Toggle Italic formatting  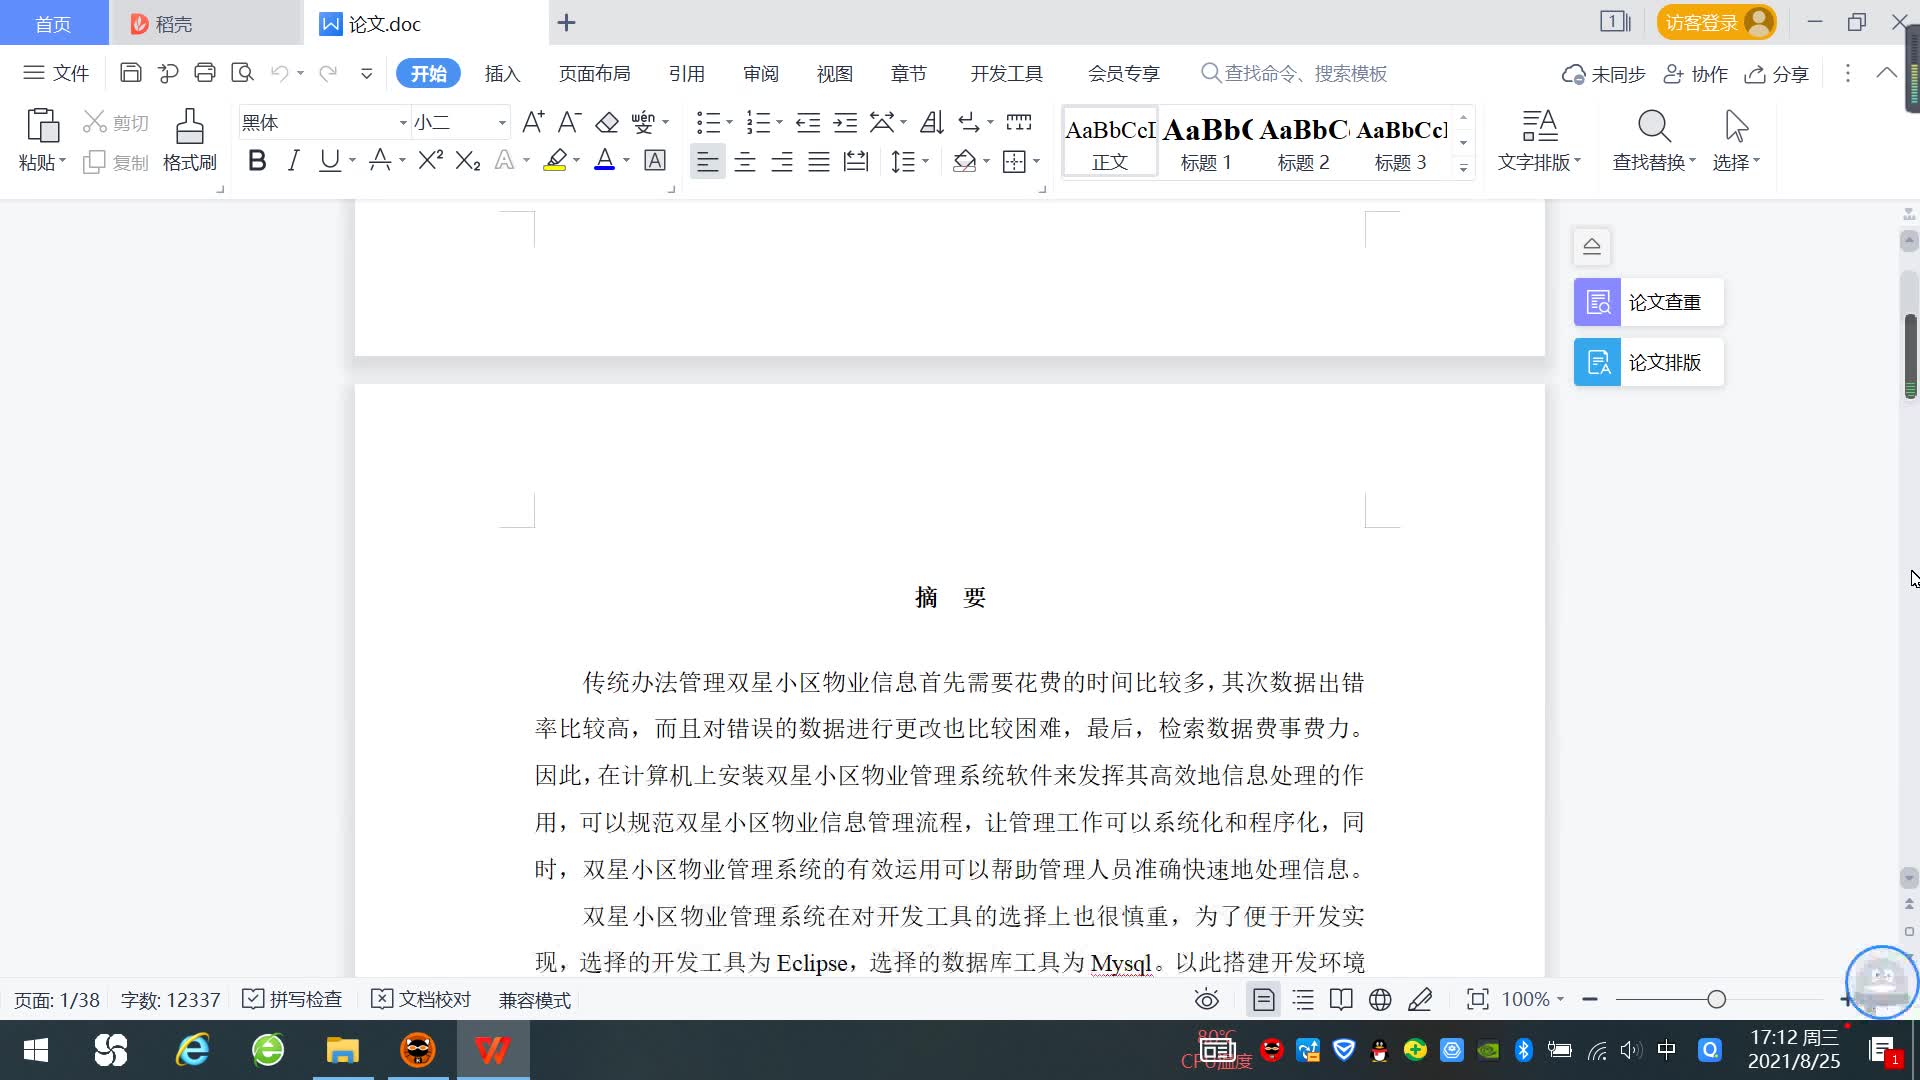coord(293,161)
